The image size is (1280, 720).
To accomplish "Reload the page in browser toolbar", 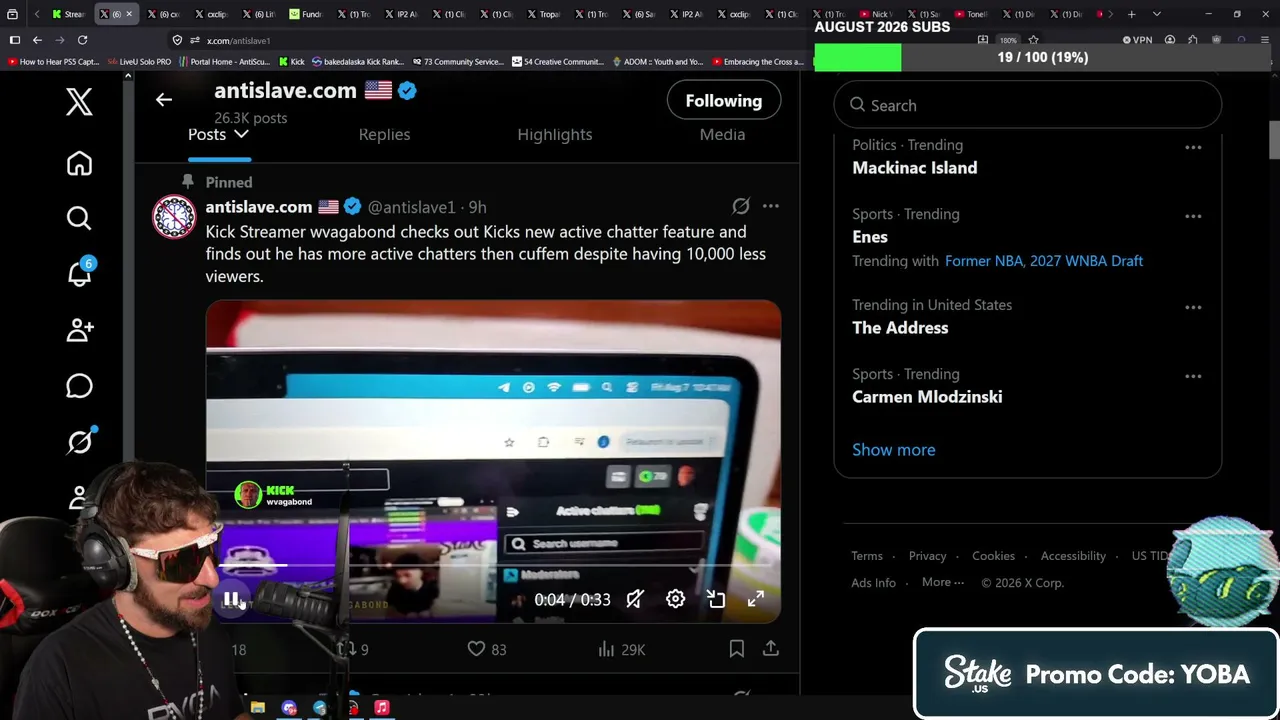I will pyautogui.click(x=82, y=40).
